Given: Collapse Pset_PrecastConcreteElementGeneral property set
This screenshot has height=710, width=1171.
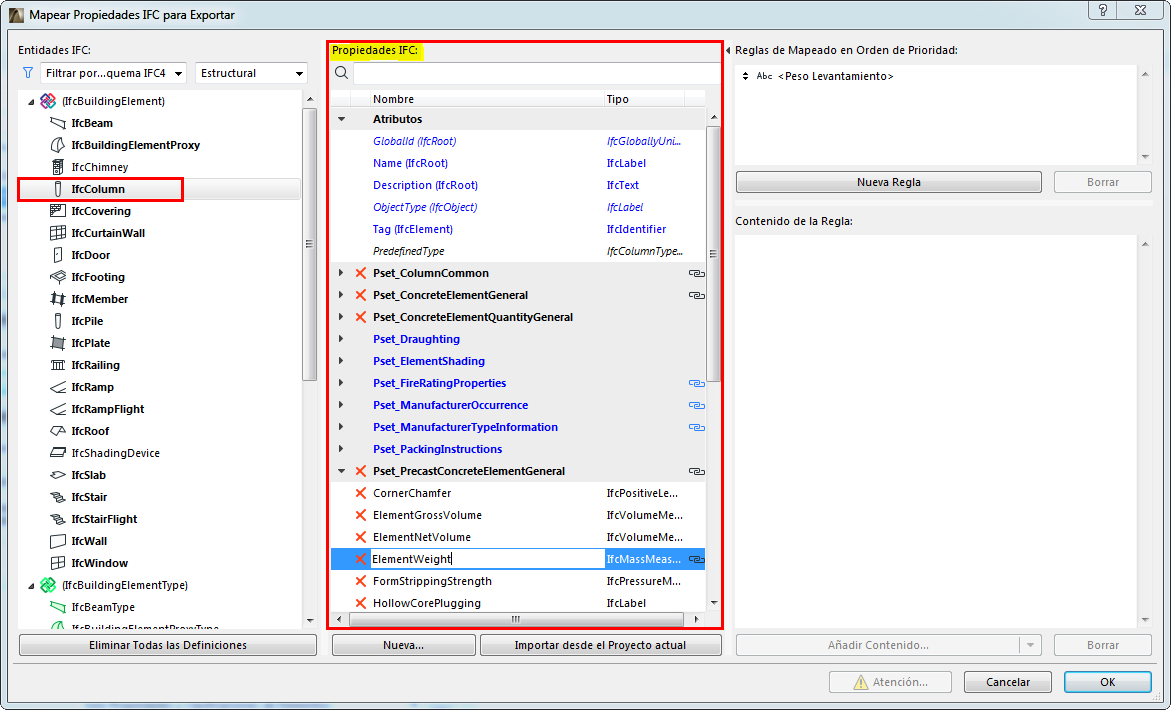Looking at the screenshot, I should coord(341,471).
